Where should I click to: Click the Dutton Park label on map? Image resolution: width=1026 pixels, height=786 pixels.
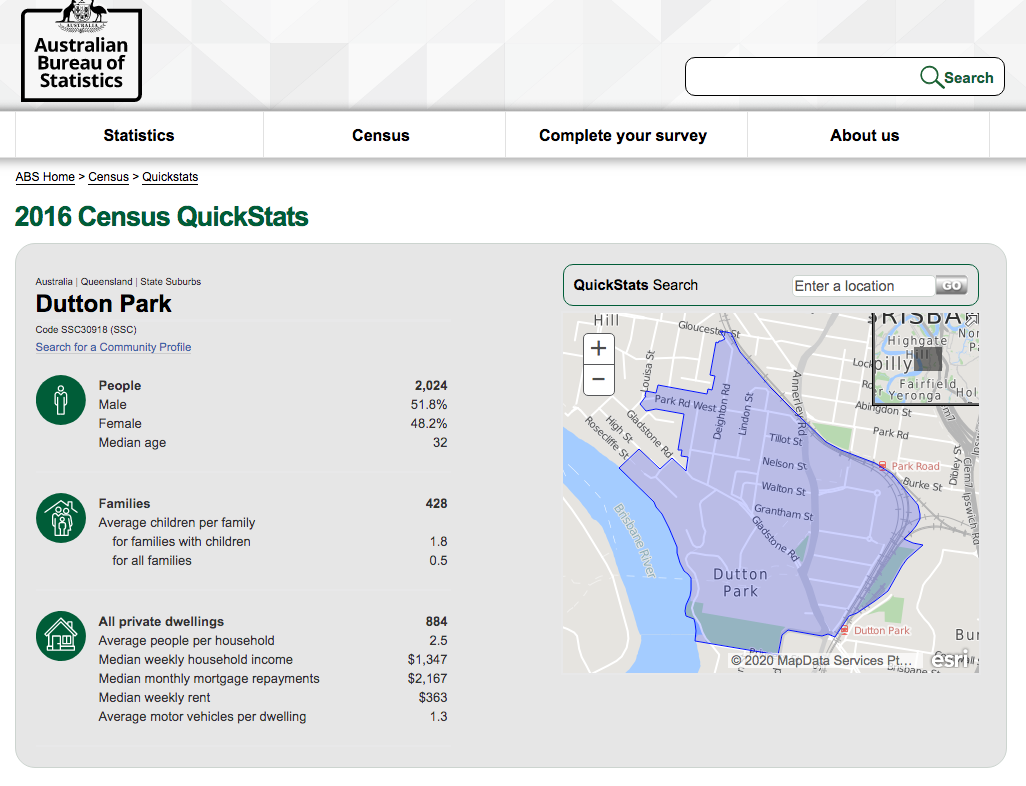point(740,582)
